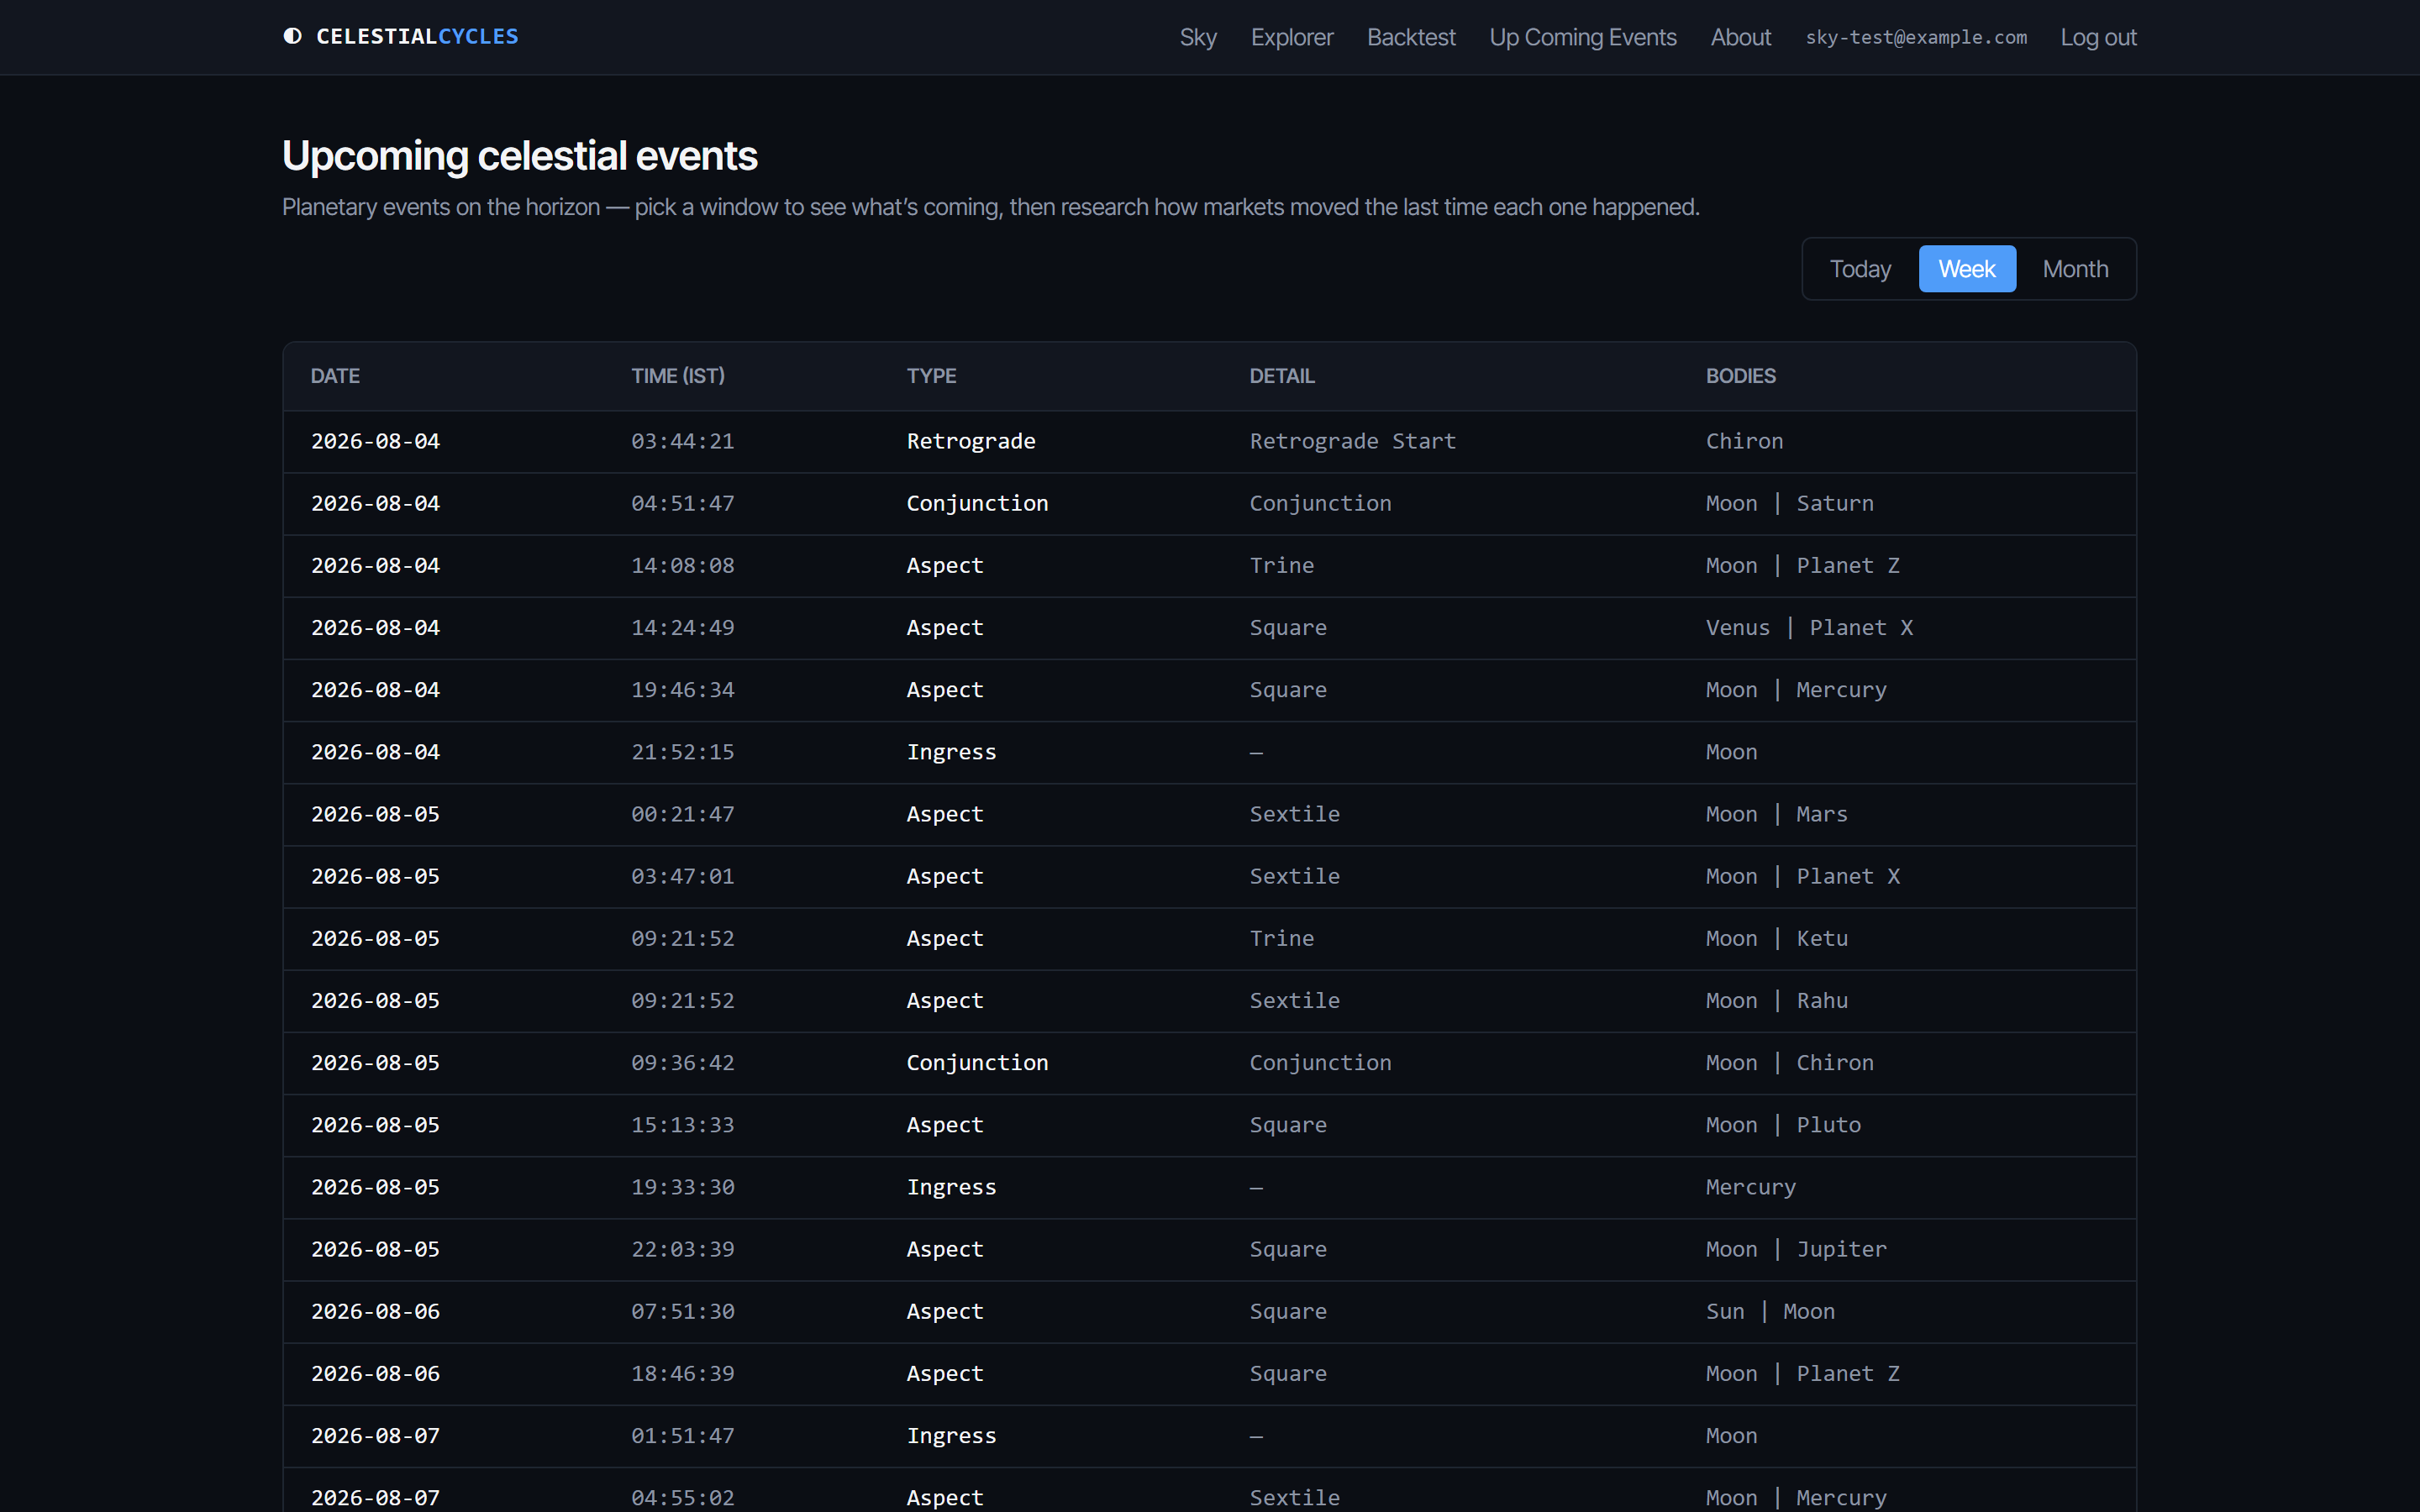The width and height of the screenshot is (2420, 1512).
Task: Click the Moon | Jupiter bodies cell
Action: (x=1796, y=1250)
